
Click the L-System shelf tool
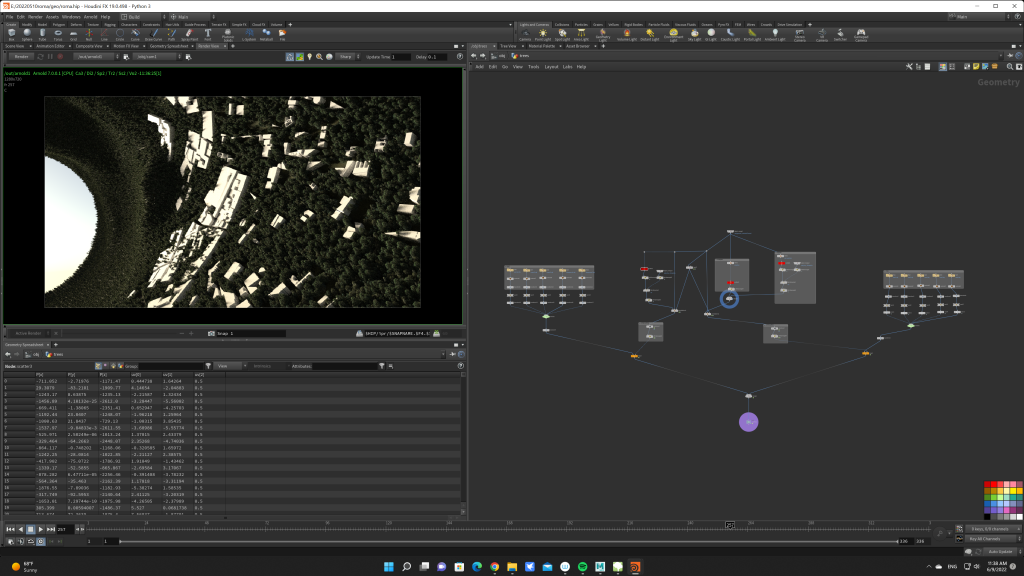[249, 35]
